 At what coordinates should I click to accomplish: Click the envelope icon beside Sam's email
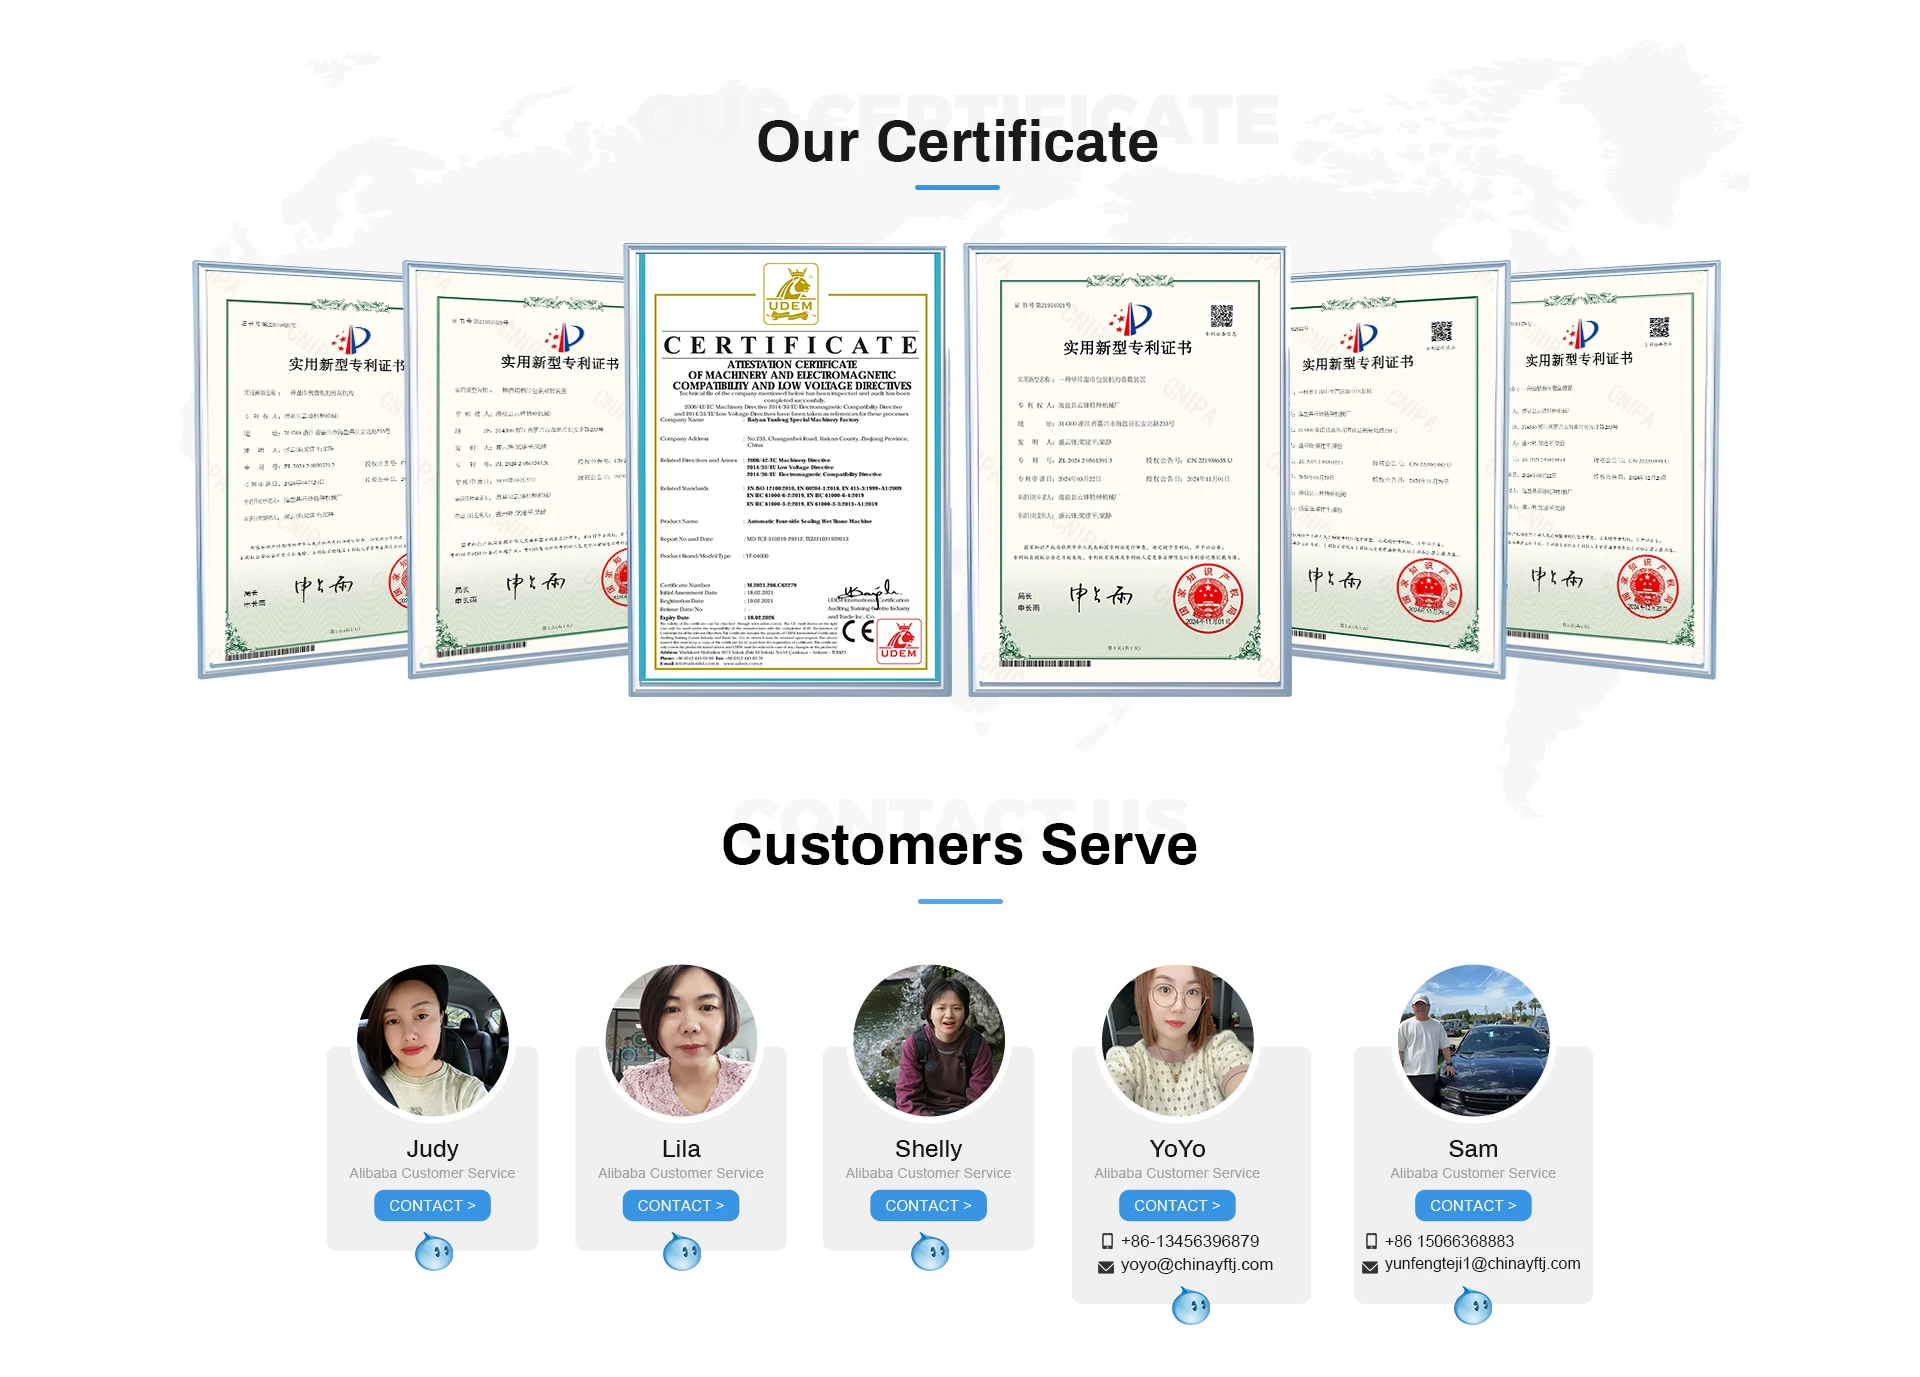point(1370,1266)
